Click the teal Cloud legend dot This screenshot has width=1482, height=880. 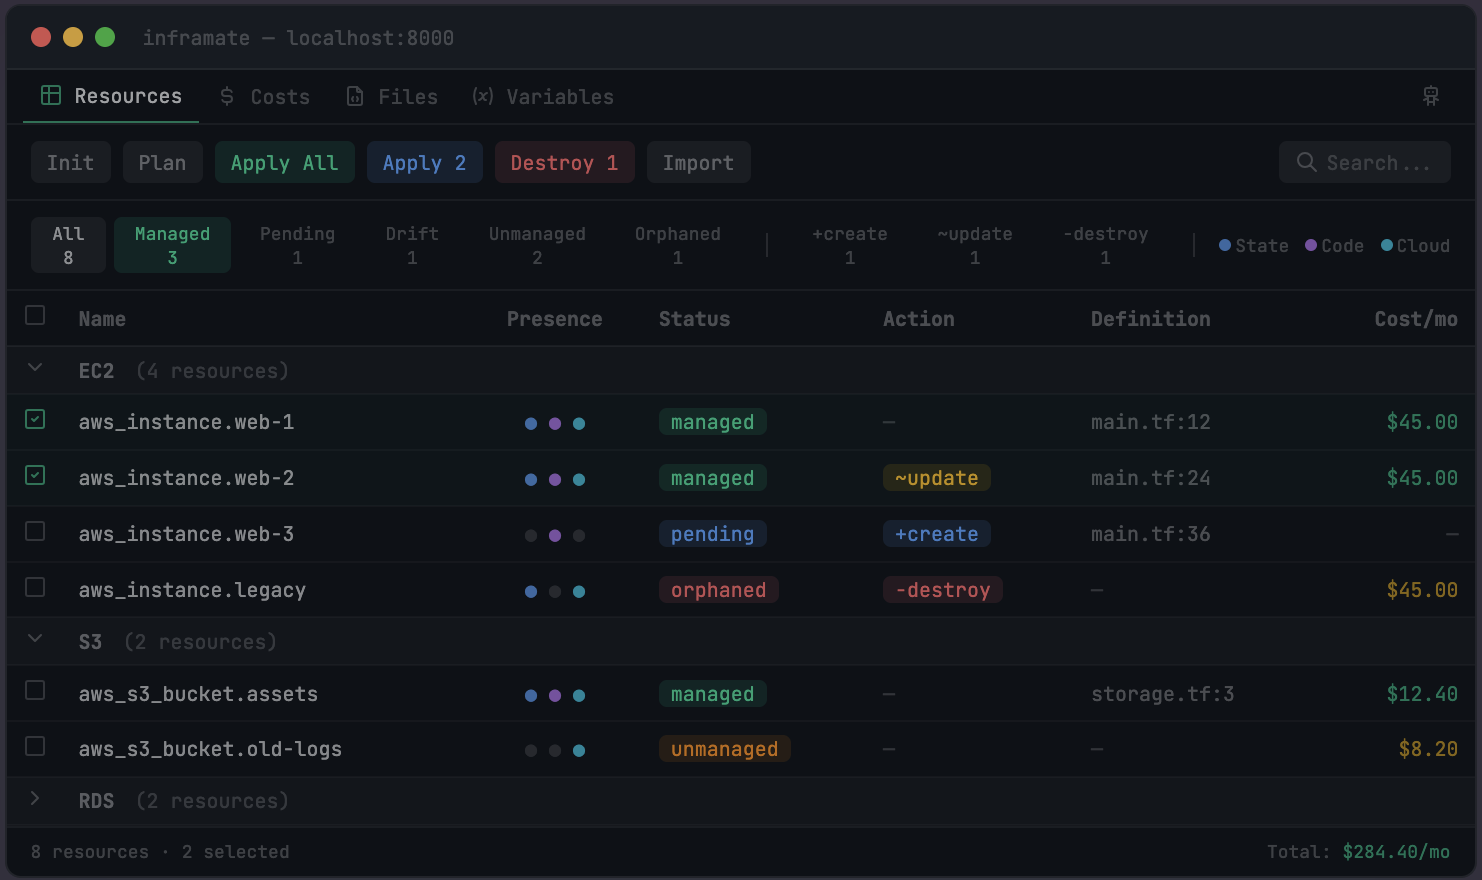tap(1387, 245)
